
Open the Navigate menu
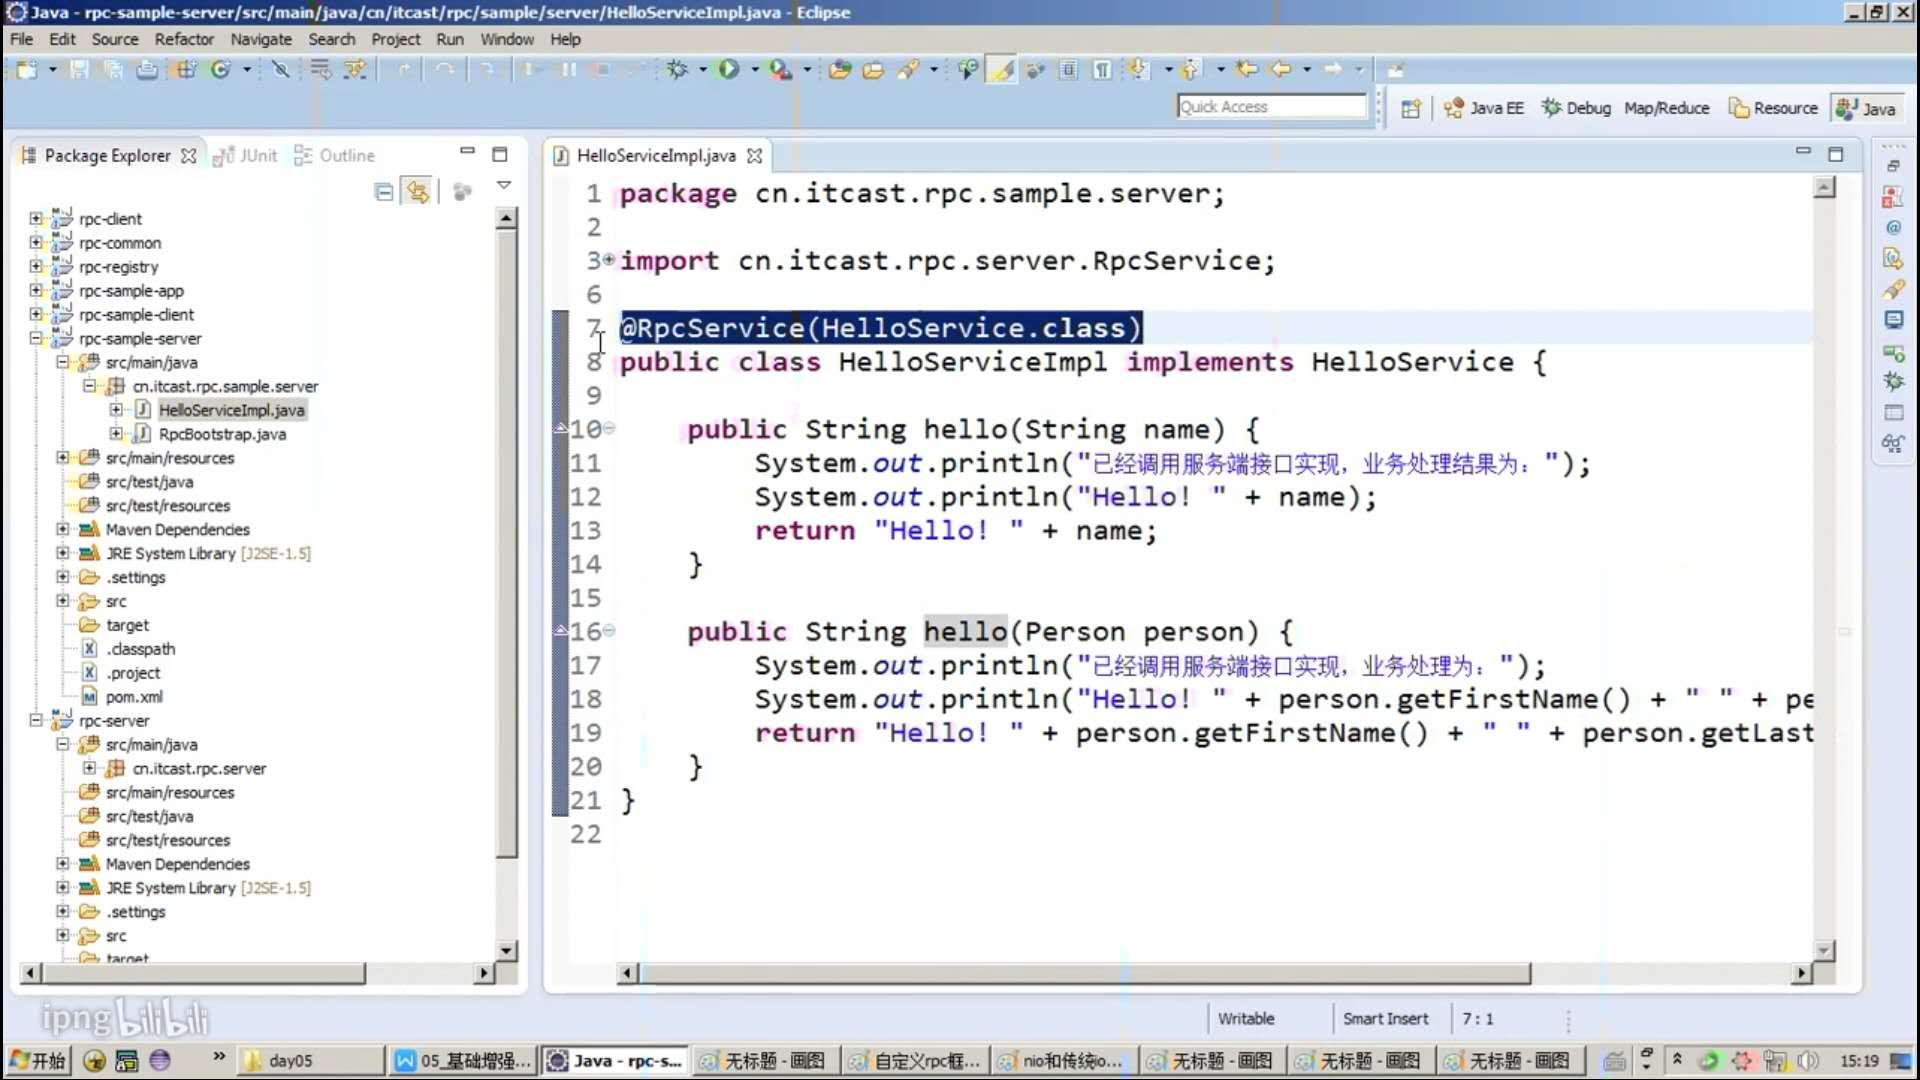[261, 39]
